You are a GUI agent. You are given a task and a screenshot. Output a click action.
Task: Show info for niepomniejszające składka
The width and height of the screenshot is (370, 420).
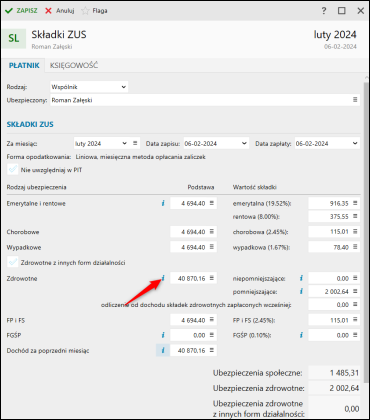click(301, 278)
